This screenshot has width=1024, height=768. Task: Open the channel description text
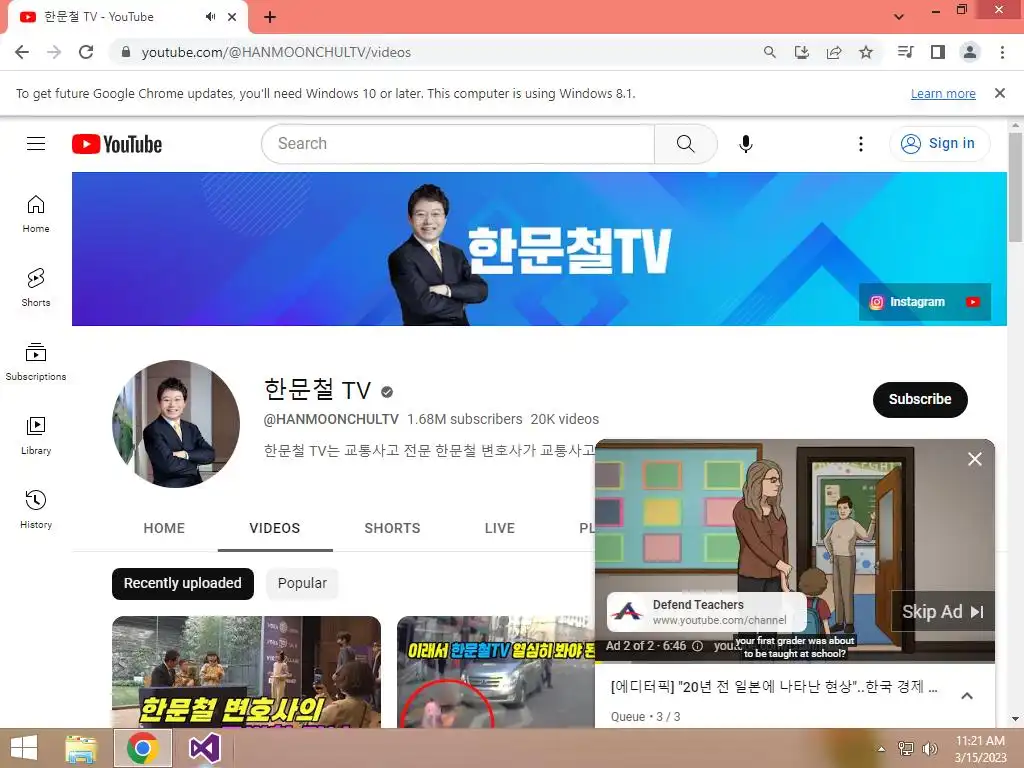pyautogui.click(x=429, y=450)
